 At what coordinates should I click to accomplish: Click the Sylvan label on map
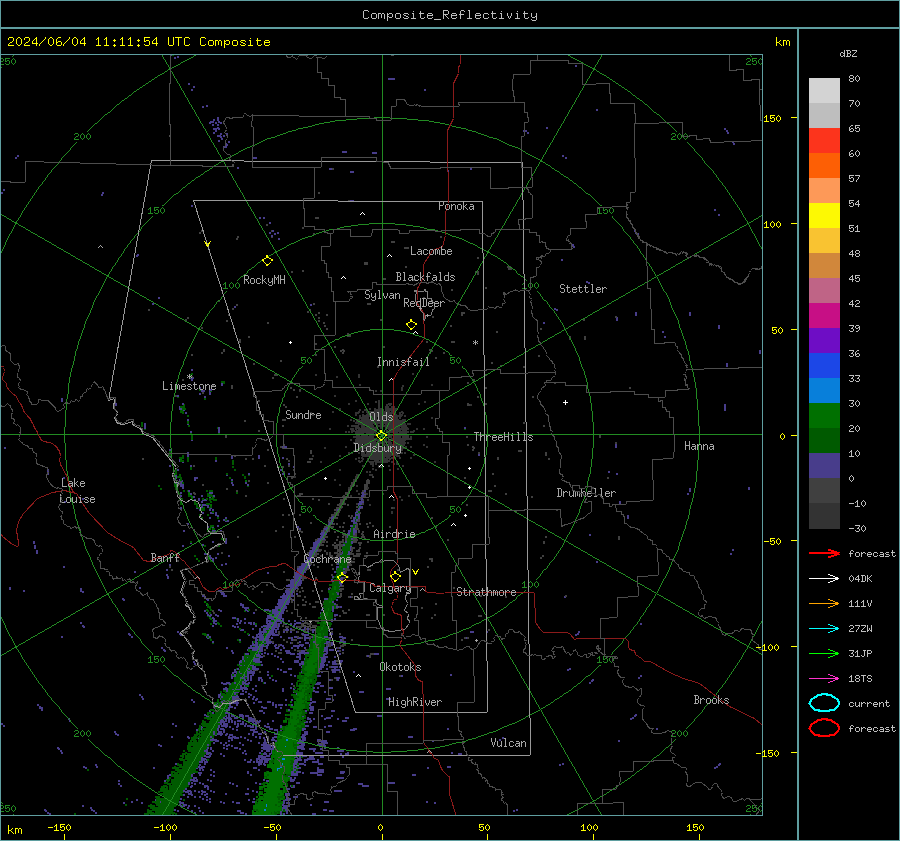point(382,295)
